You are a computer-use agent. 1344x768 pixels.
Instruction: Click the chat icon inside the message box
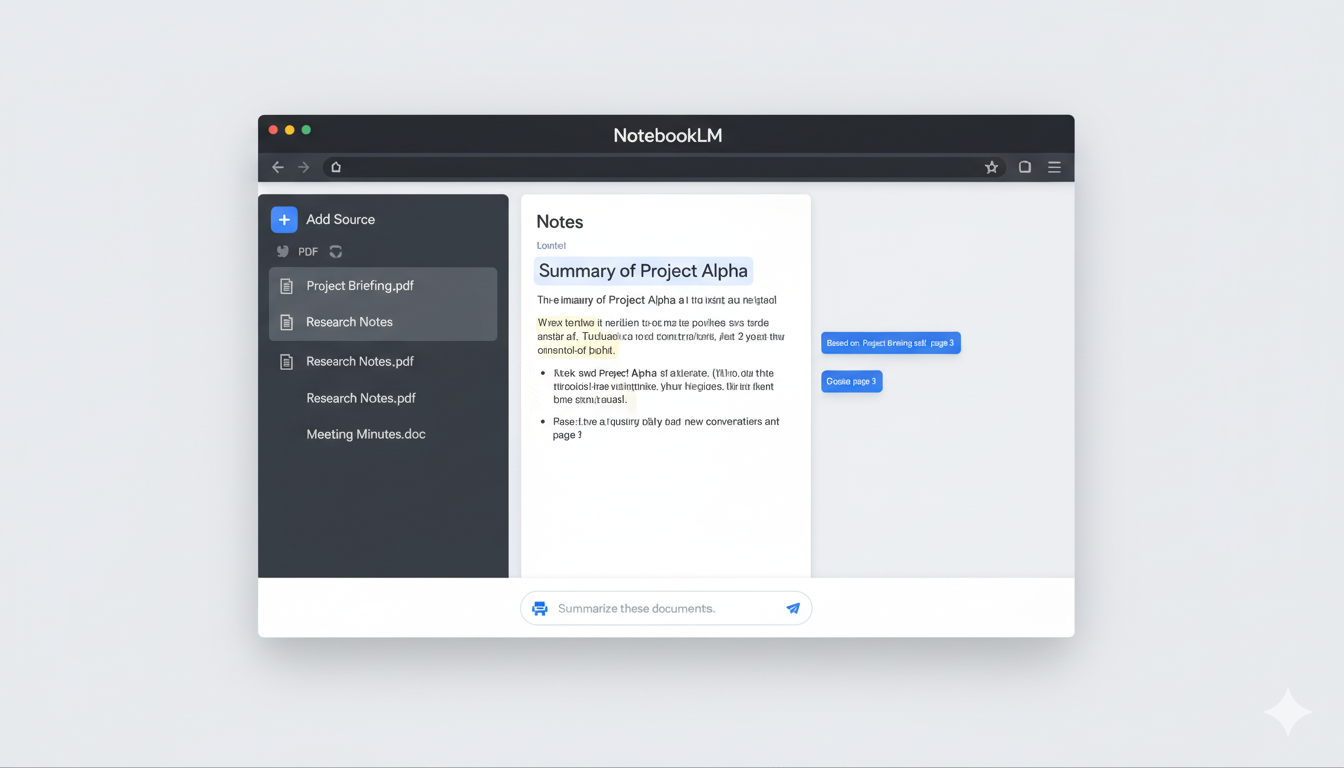539,608
